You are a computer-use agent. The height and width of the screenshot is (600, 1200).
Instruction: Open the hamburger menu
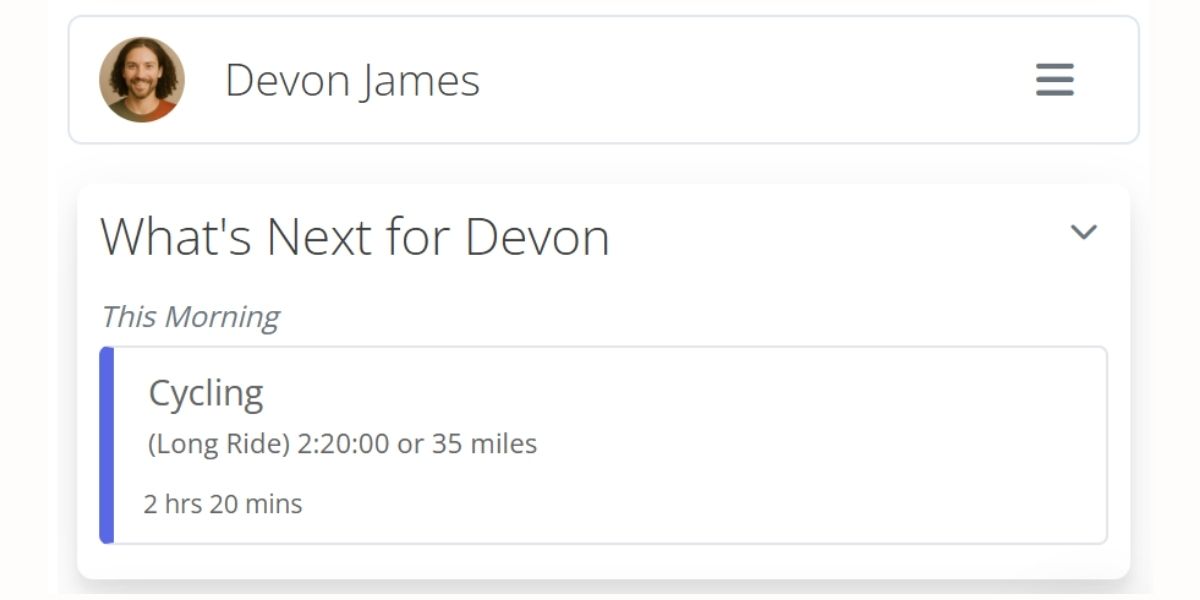[1054, 80]
